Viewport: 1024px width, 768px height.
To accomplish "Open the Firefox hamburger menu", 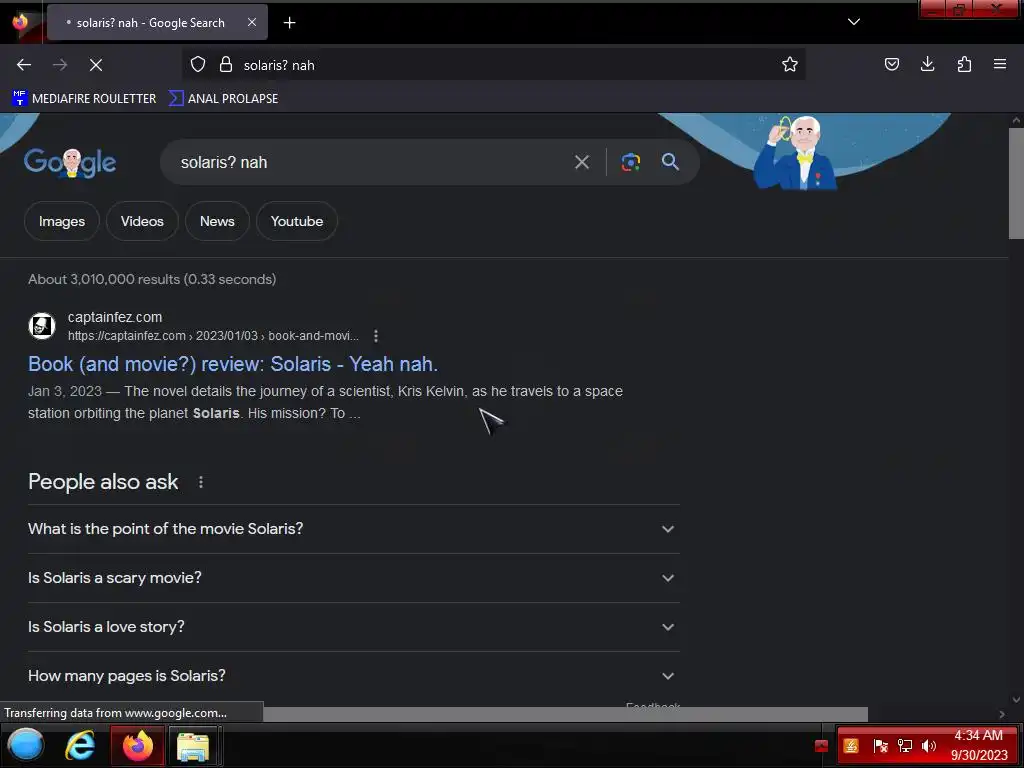I will [999, 64].
